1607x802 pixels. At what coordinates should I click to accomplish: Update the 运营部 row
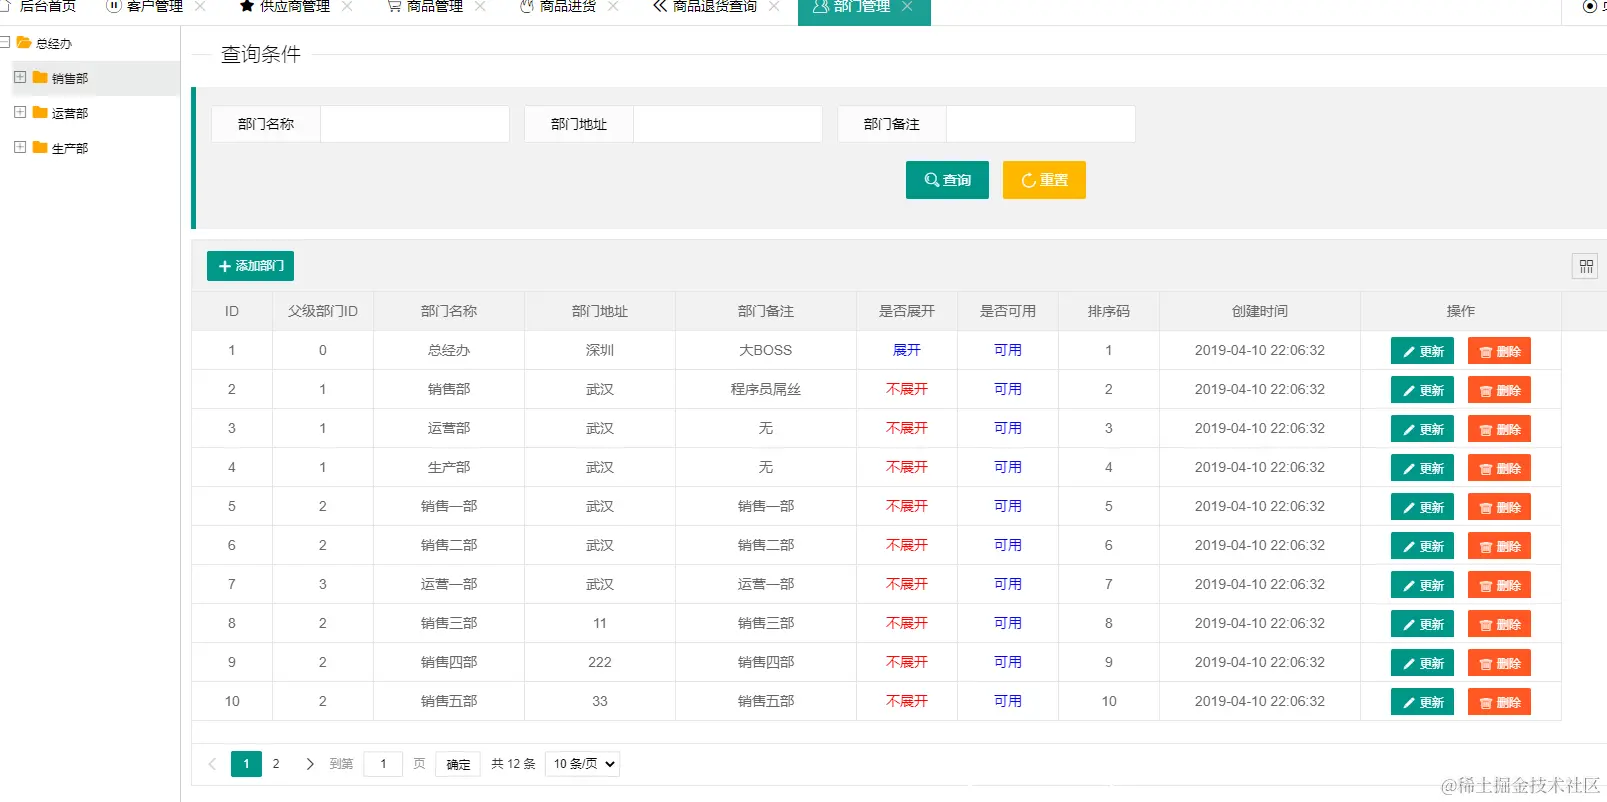(1422, 429)
